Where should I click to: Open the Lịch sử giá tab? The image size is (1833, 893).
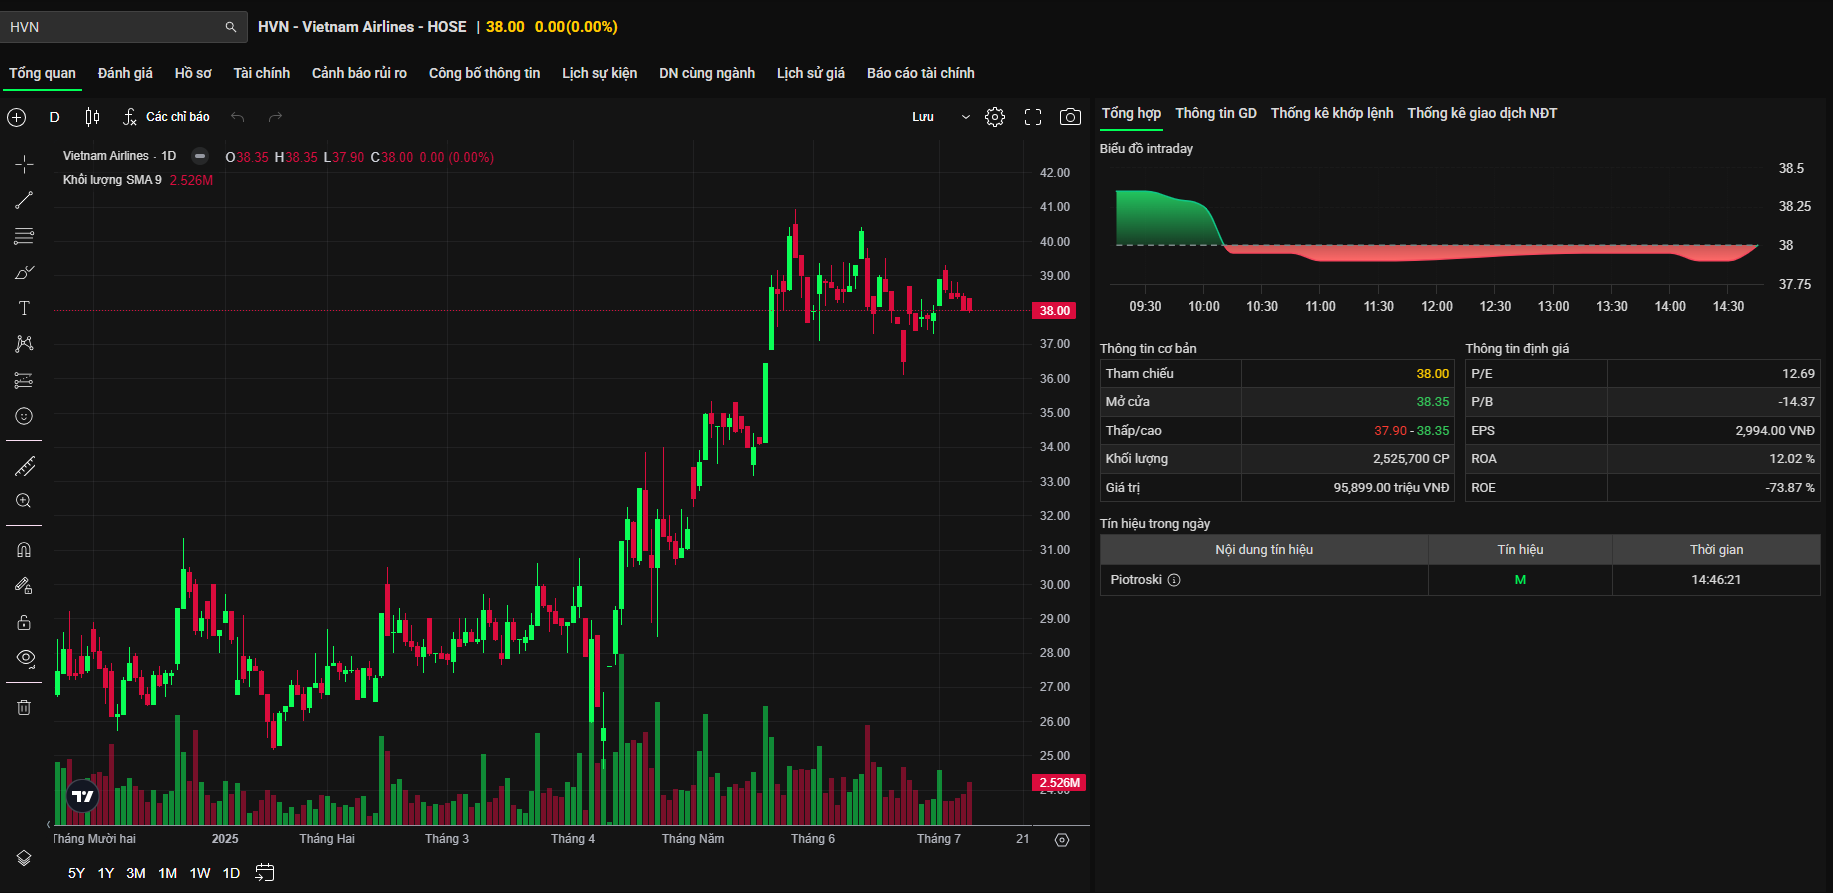pyautogui.click(x=811, y=73)
